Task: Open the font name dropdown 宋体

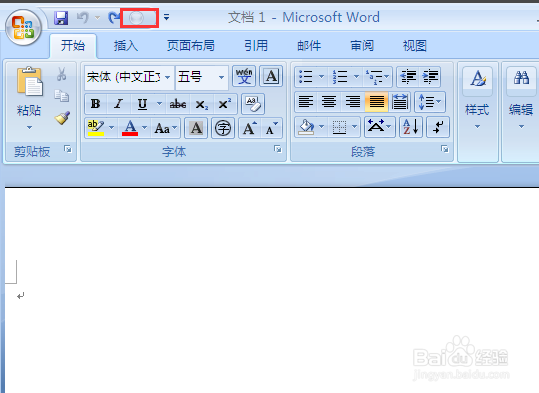Action: pyautogui.click(x=167, y=77)
